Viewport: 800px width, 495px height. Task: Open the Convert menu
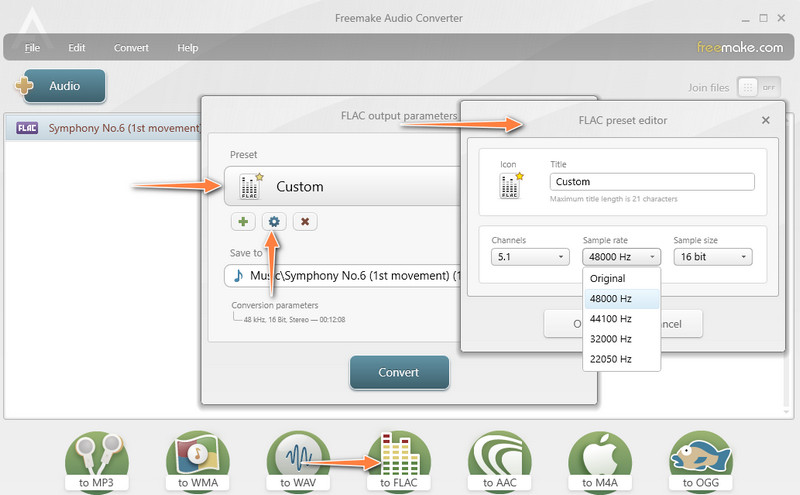(131, 47)
